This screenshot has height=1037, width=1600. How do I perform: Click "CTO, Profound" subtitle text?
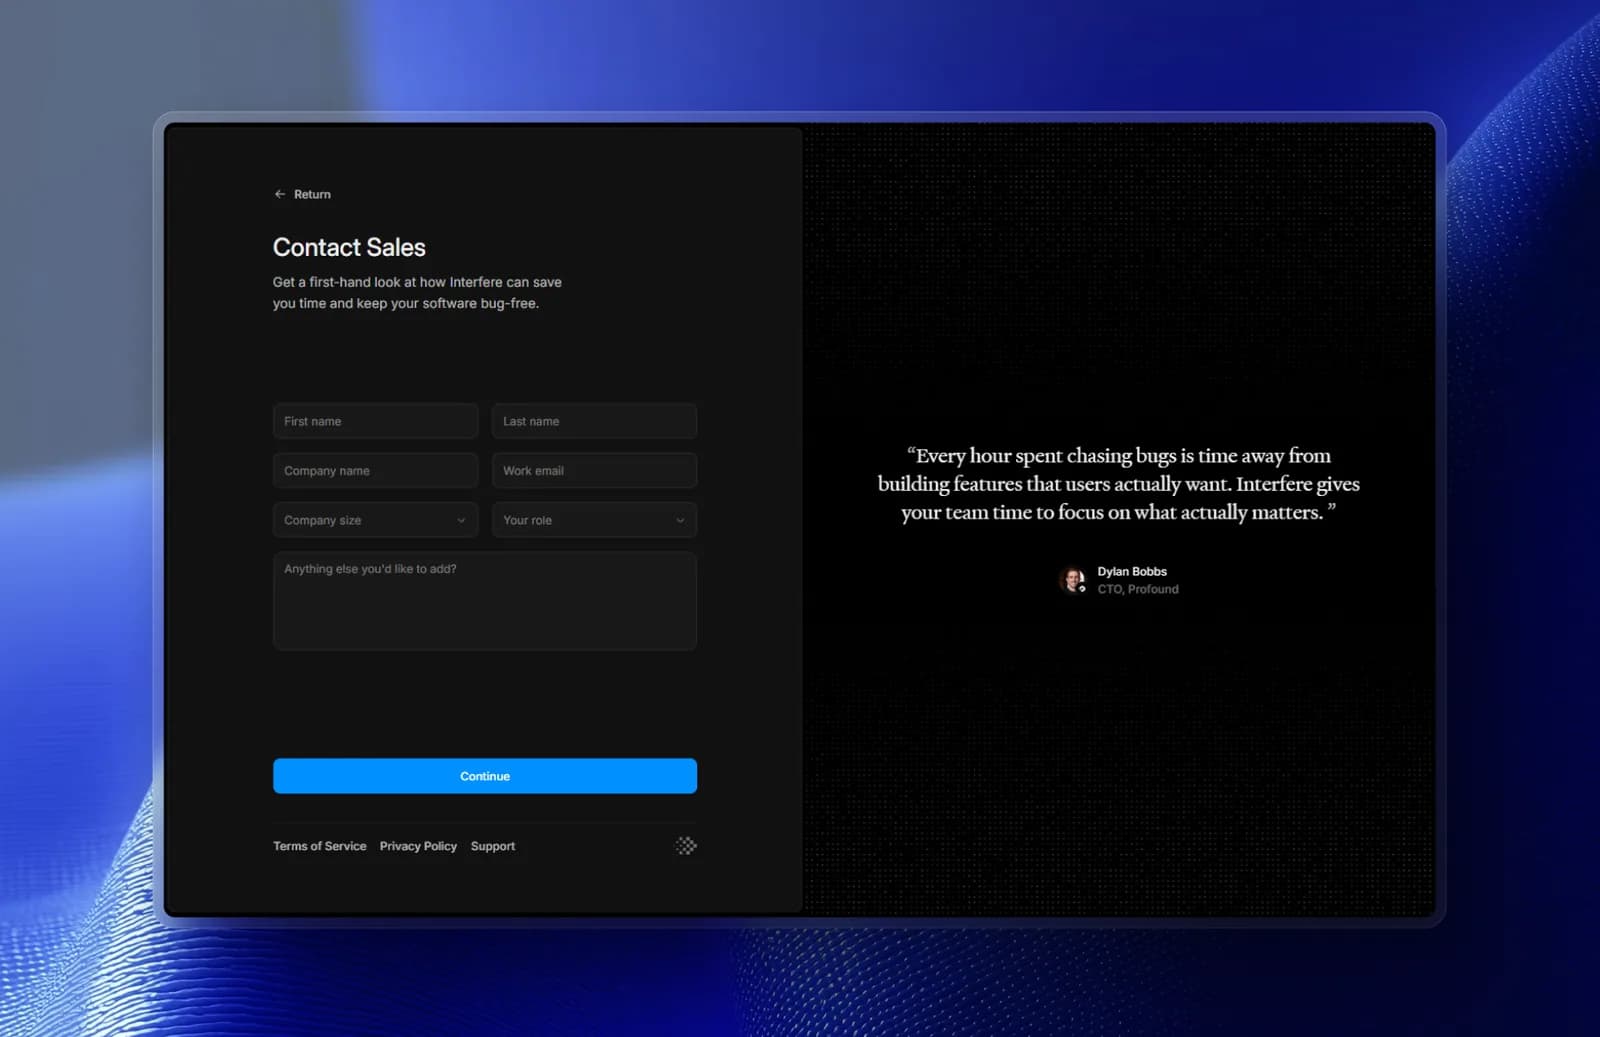tap(1138, 589)
